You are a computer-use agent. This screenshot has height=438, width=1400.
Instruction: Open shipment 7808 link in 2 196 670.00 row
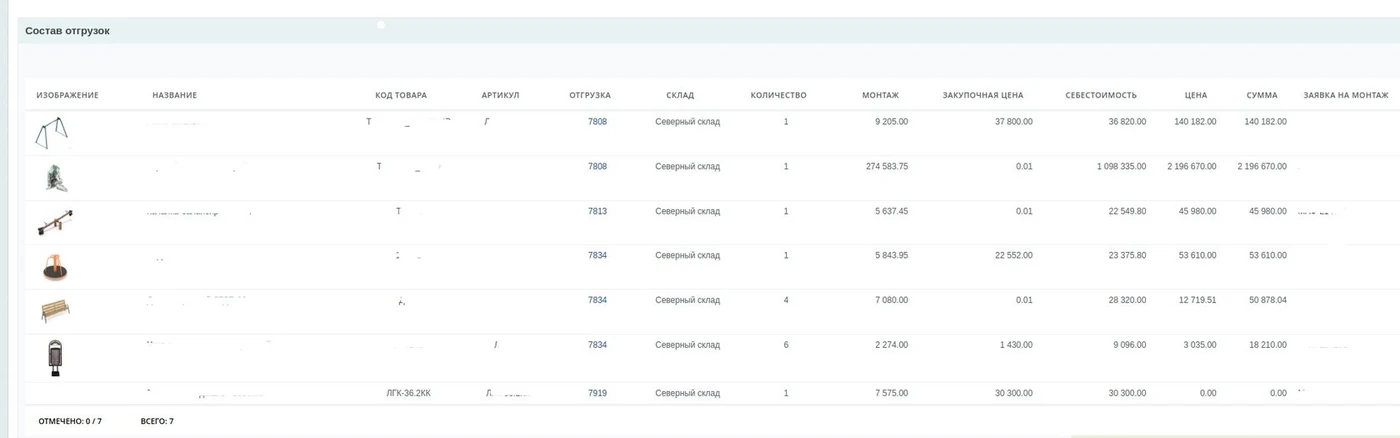coord(597,167)
